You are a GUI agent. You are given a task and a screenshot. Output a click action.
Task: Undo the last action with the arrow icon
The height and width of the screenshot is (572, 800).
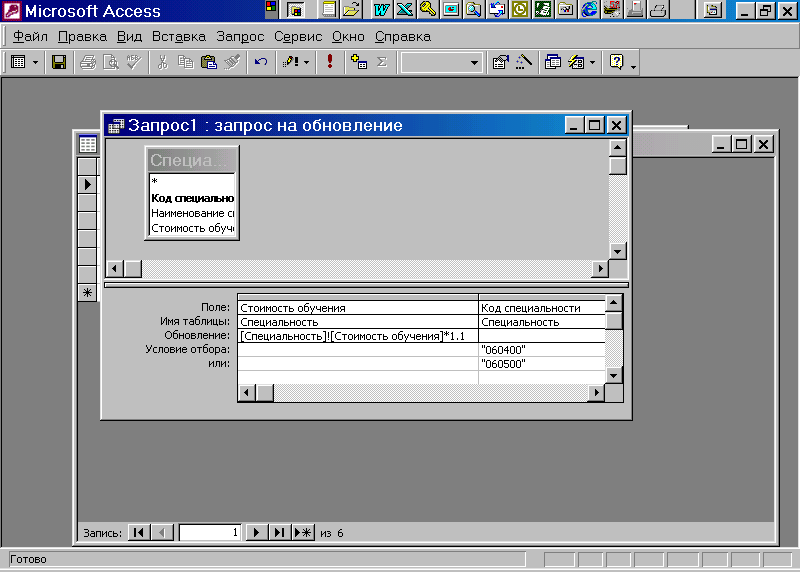tap(261, 62)
